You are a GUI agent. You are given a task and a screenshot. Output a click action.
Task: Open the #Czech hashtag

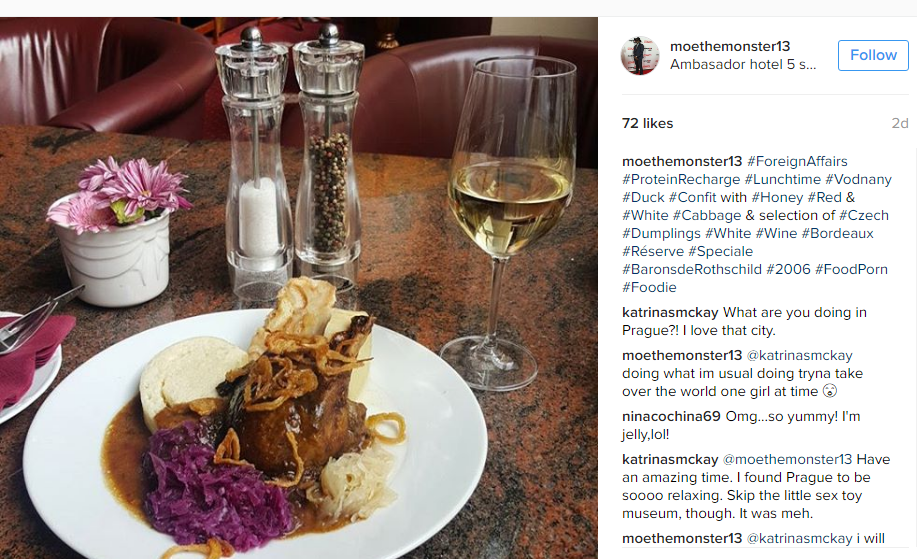[864, 215]
